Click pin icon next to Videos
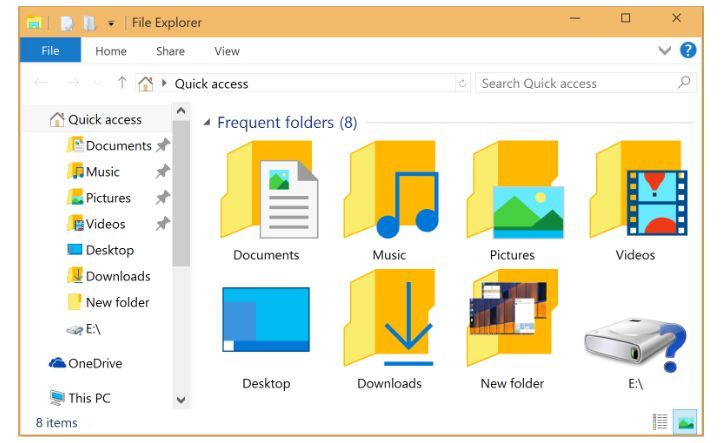This screenshot has height=443, width=724. [163, 224]
